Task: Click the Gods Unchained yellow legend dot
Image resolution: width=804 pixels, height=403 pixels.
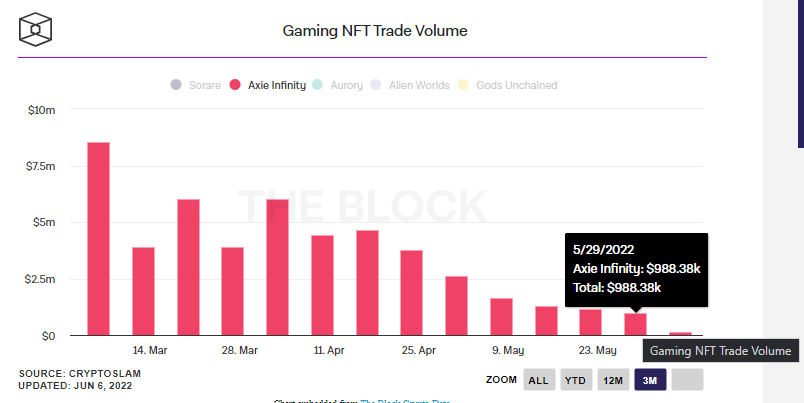Action: (x=464, y=85)
